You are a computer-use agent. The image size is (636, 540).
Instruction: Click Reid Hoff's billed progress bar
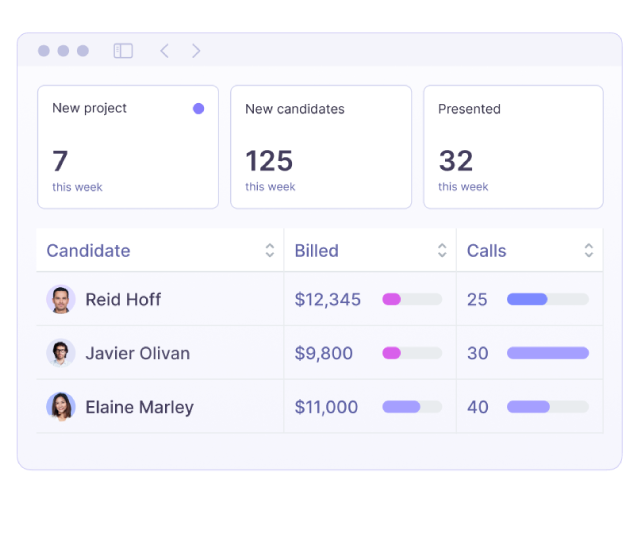click(x=412, y=299)
